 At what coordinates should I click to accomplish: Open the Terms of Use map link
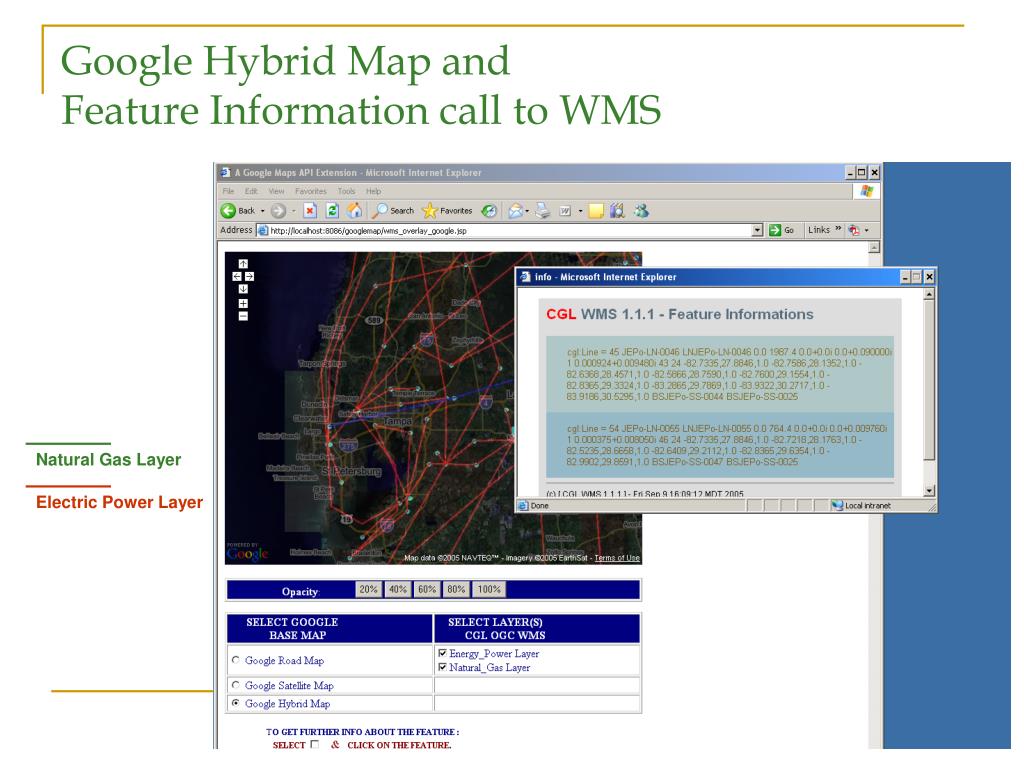click(x=617, y=558)
